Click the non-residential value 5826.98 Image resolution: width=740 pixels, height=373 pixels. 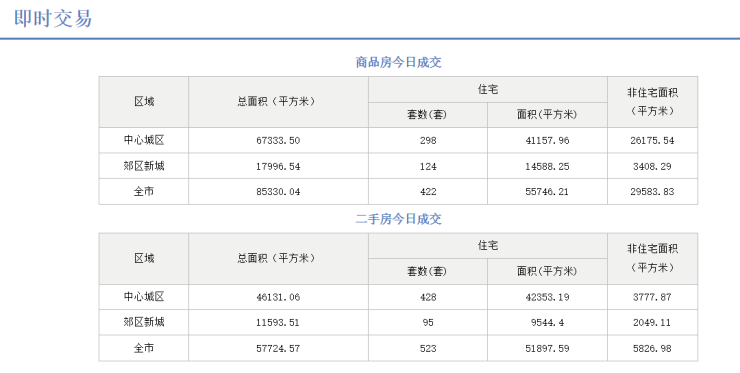(x=652, y=348)
